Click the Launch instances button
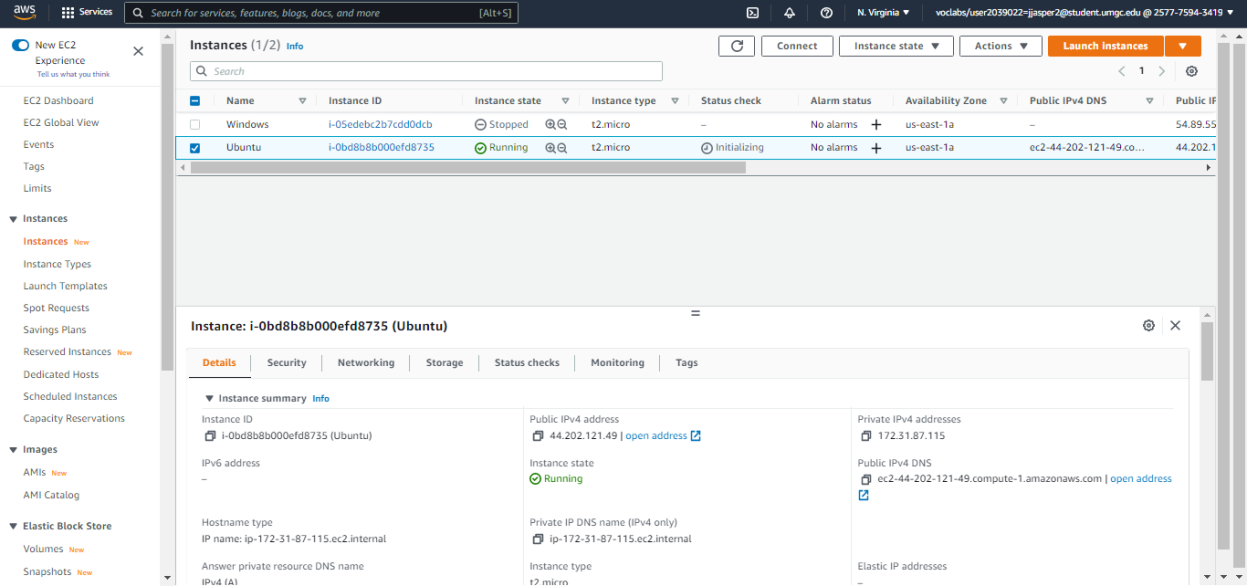This screenshot has height=586, width=1247. point(1105,46)
